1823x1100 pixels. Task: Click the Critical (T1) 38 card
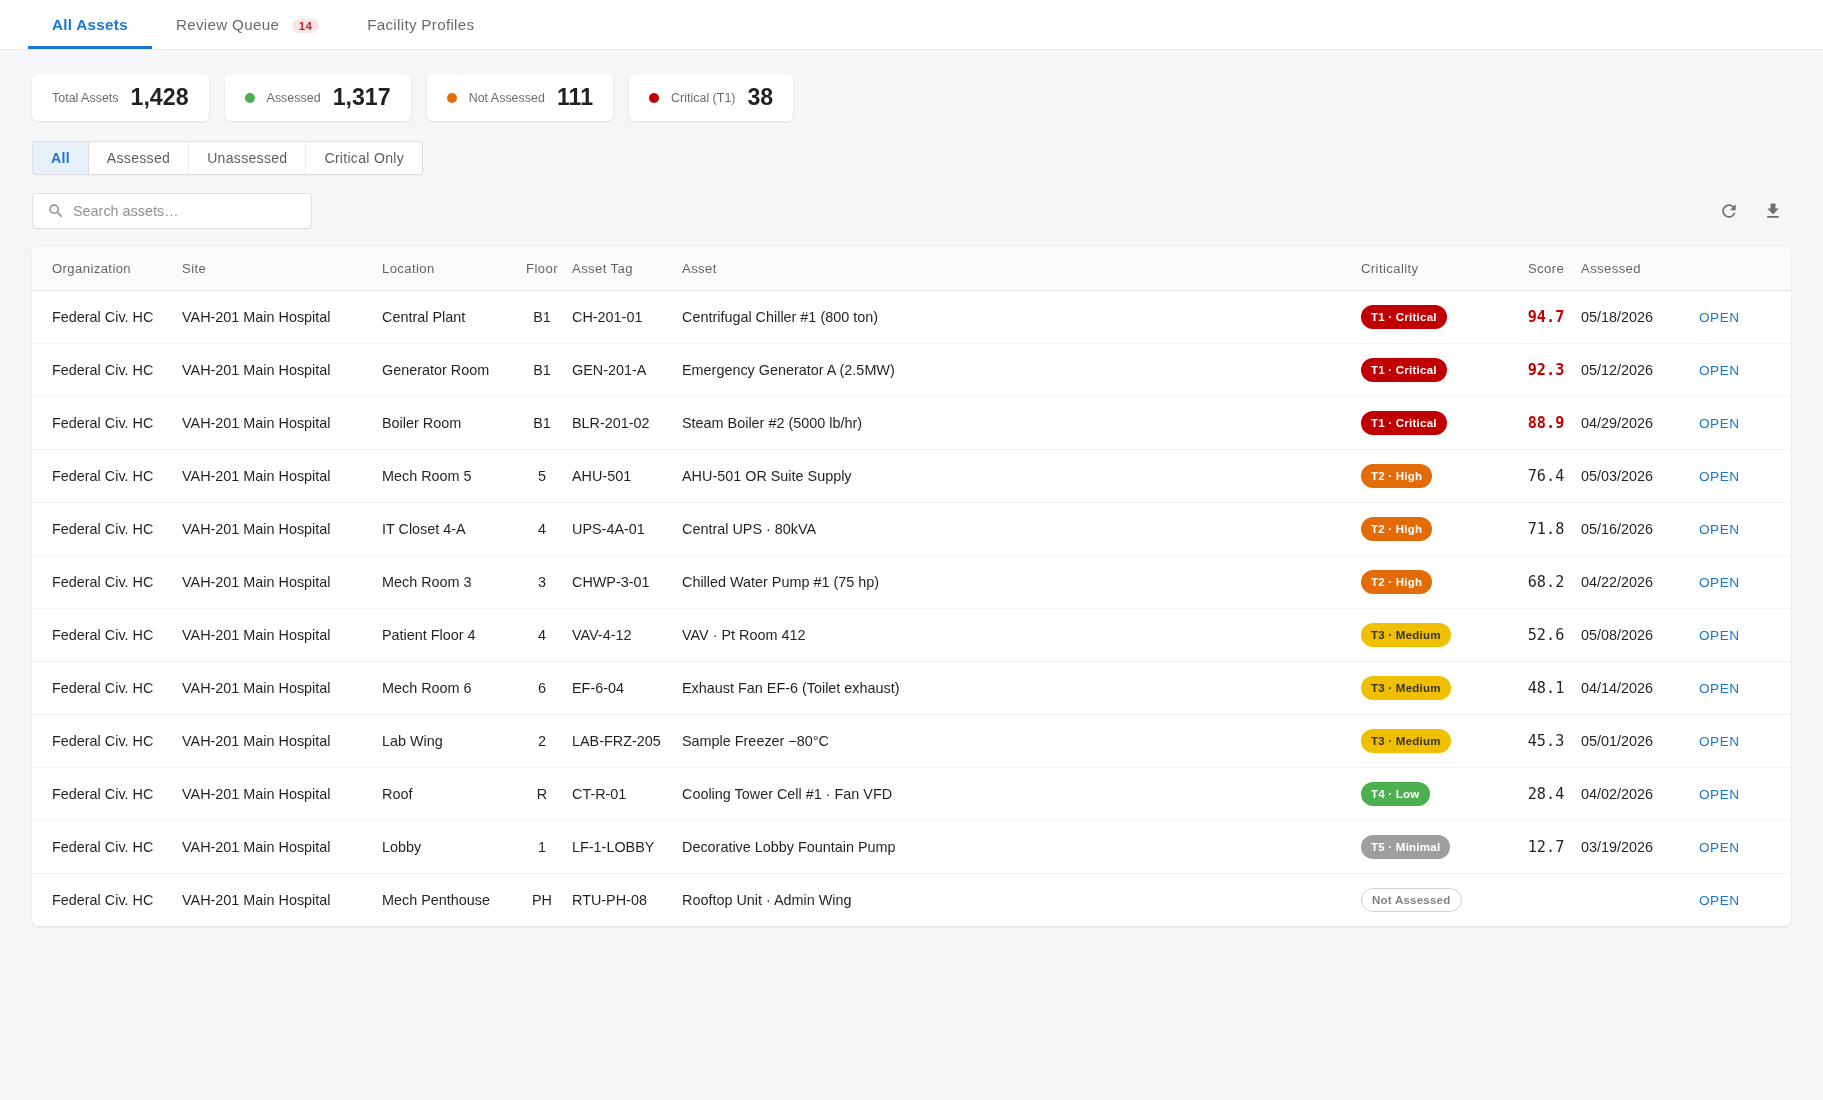tap(711, 97)
